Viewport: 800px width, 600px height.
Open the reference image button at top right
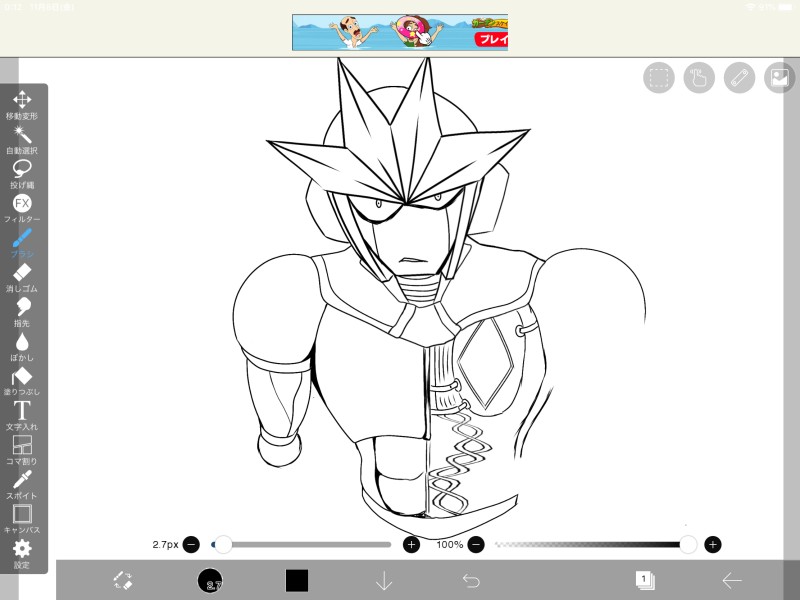[x=780, y=78]
